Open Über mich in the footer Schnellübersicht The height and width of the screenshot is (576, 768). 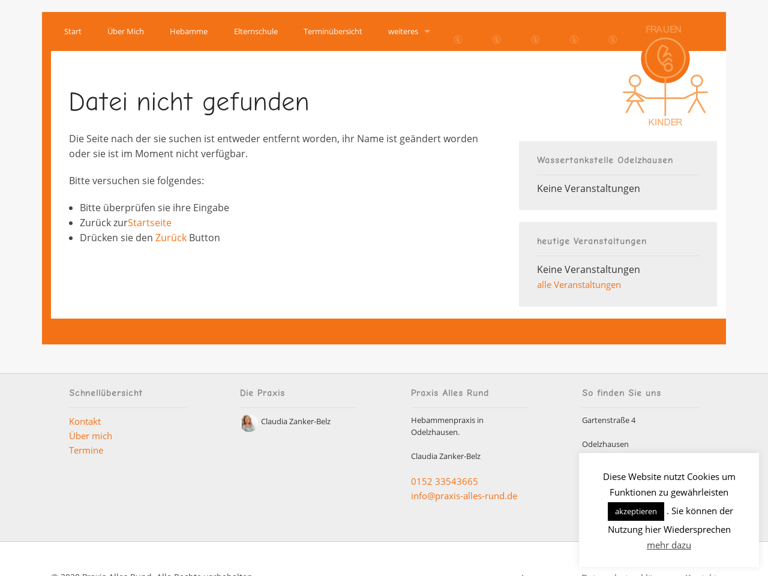click(x=91, y=436)
